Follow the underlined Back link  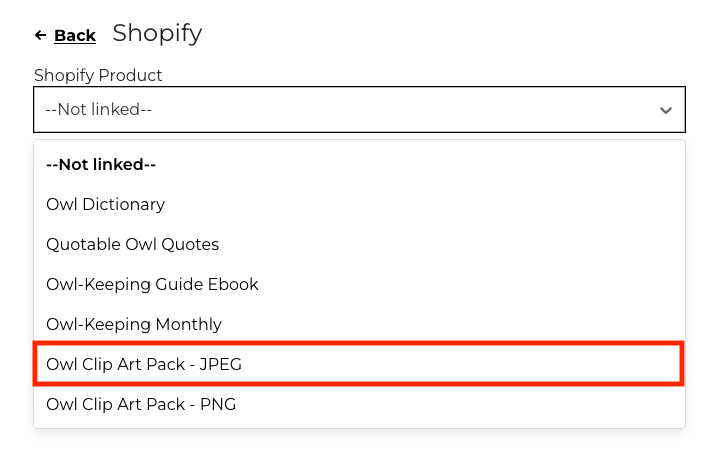[75, 35]
